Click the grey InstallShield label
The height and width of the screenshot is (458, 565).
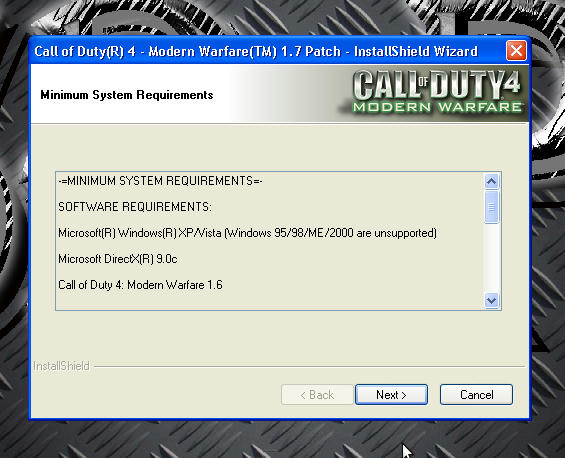click(x=61, y=366)
